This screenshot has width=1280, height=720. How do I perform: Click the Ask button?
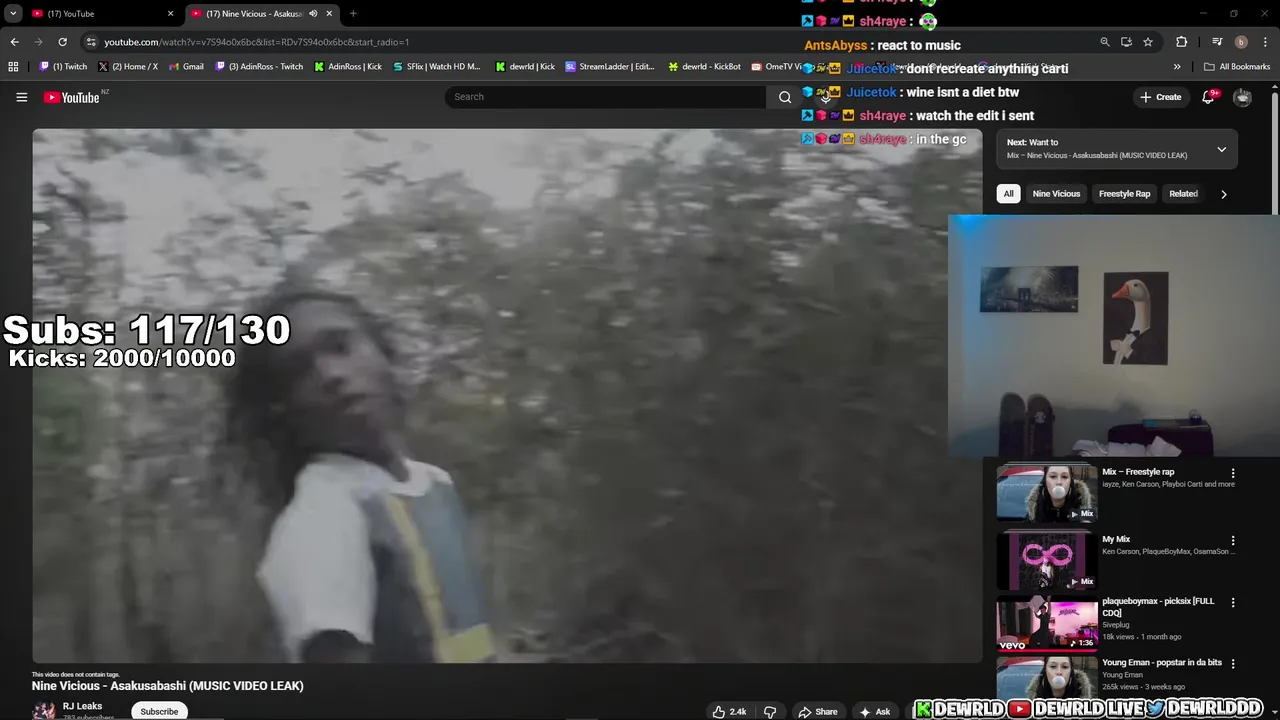point(875,712)
